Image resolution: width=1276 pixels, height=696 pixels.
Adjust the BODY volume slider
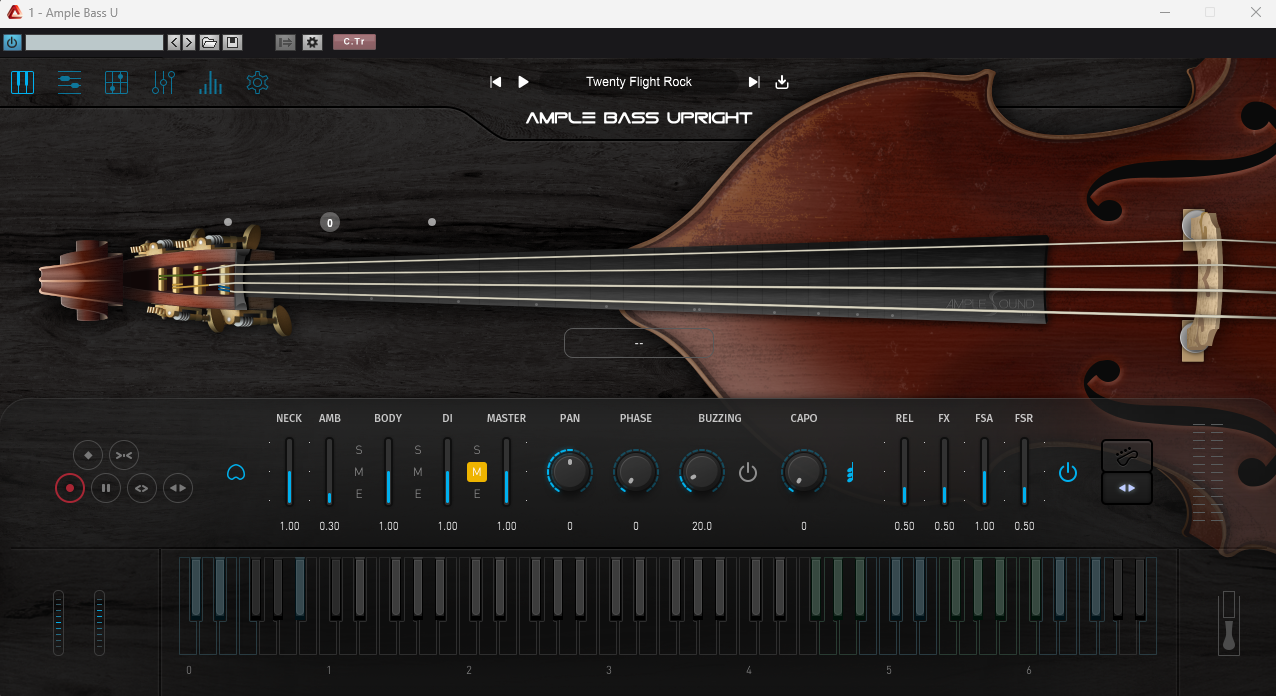coord(388,472)
